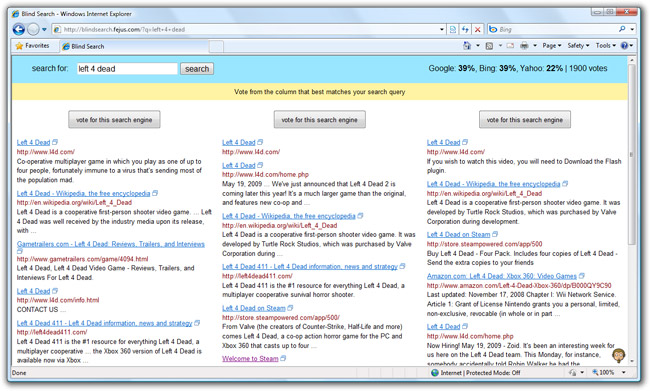The width and height of the screenshot is (650, 391).
Task: Click Internet Explorer icon in title bar
Action: (x=15, y=14)
